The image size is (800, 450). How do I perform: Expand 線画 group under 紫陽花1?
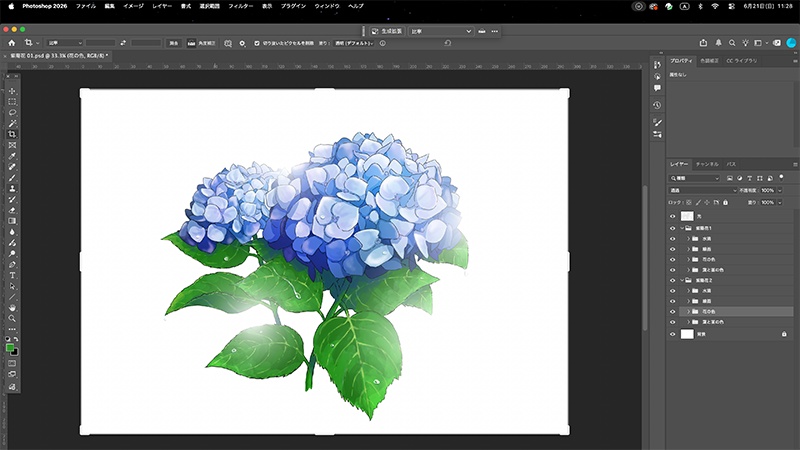(x=688, y=249)
